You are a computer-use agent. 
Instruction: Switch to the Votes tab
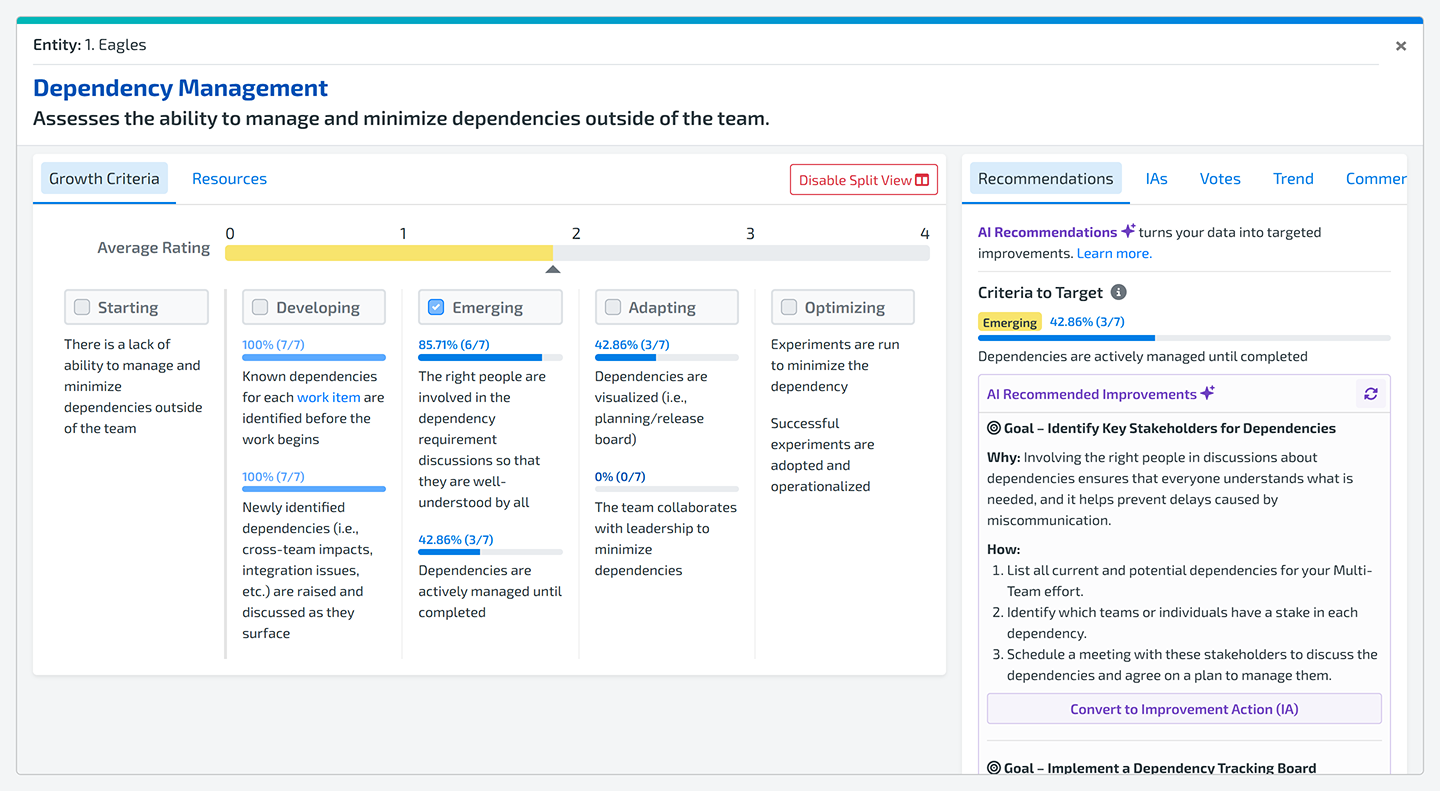[1220, 179]
